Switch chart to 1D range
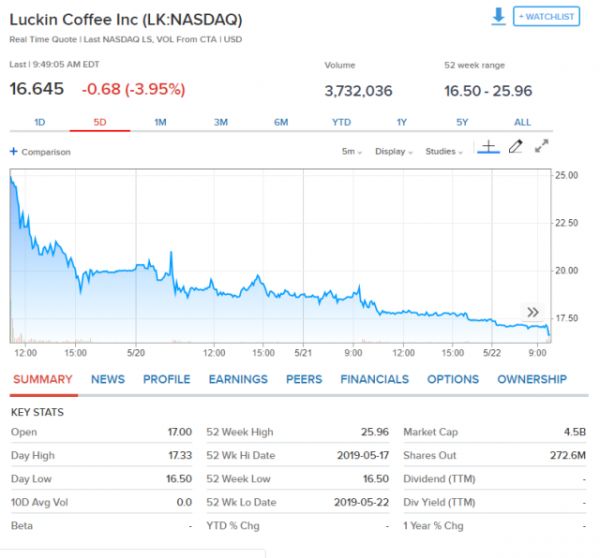Image resolution: width=600 pixels, height=558 pixels. click(40, 122)
